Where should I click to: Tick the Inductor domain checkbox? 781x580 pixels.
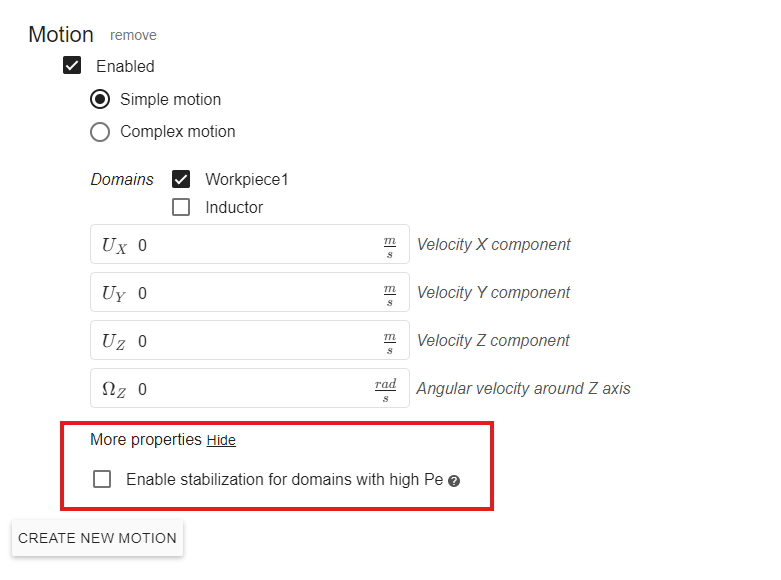click(x=181, y=207)
